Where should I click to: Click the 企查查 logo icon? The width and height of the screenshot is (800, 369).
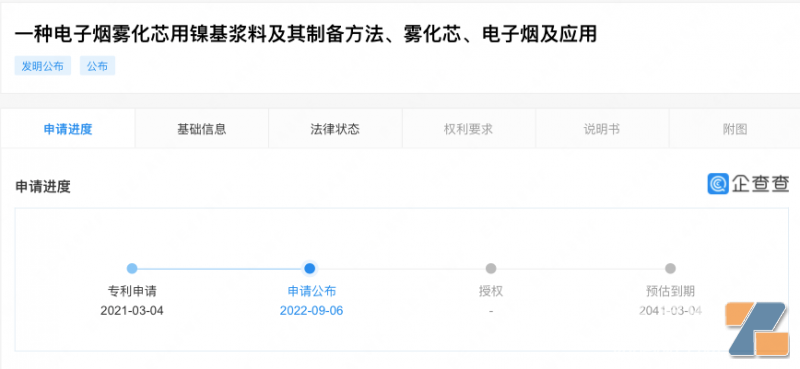click(718, 184)
